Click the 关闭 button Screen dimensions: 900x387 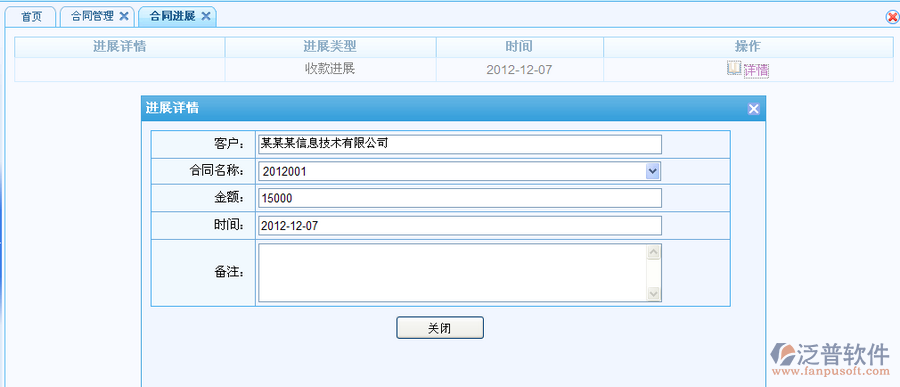[x=440, y=328]
